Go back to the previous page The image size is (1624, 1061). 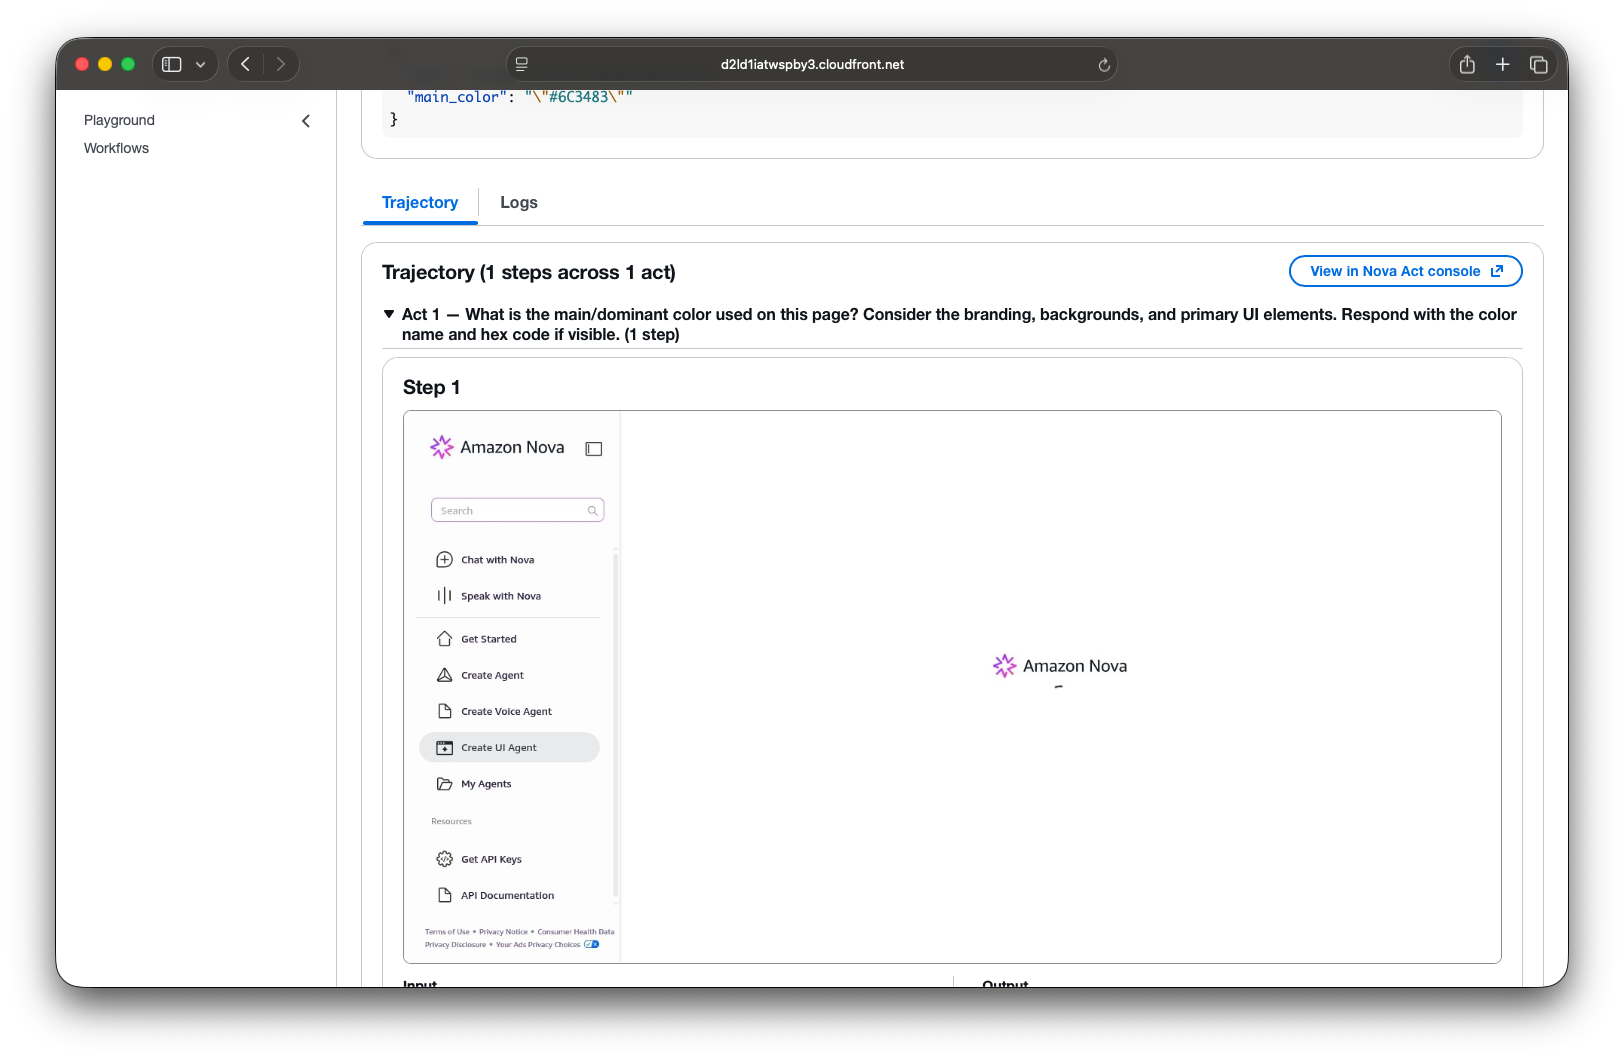(x=246, y=64)
